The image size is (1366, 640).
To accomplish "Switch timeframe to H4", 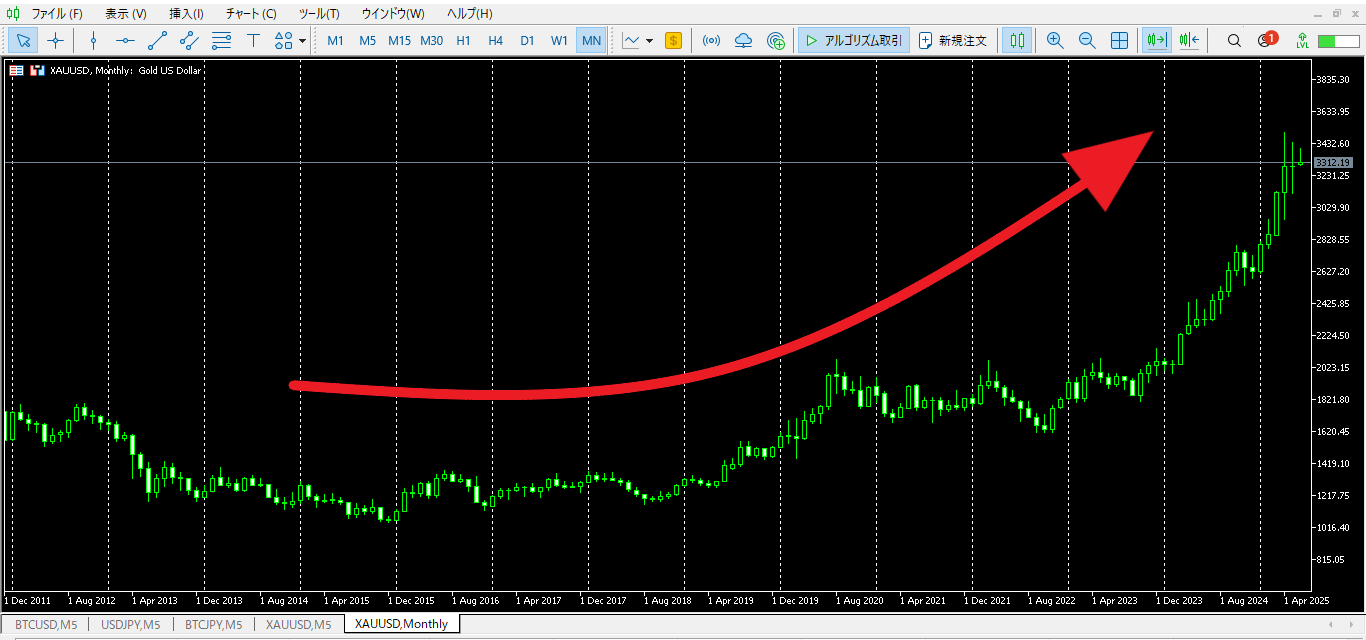I will [495, 41].
